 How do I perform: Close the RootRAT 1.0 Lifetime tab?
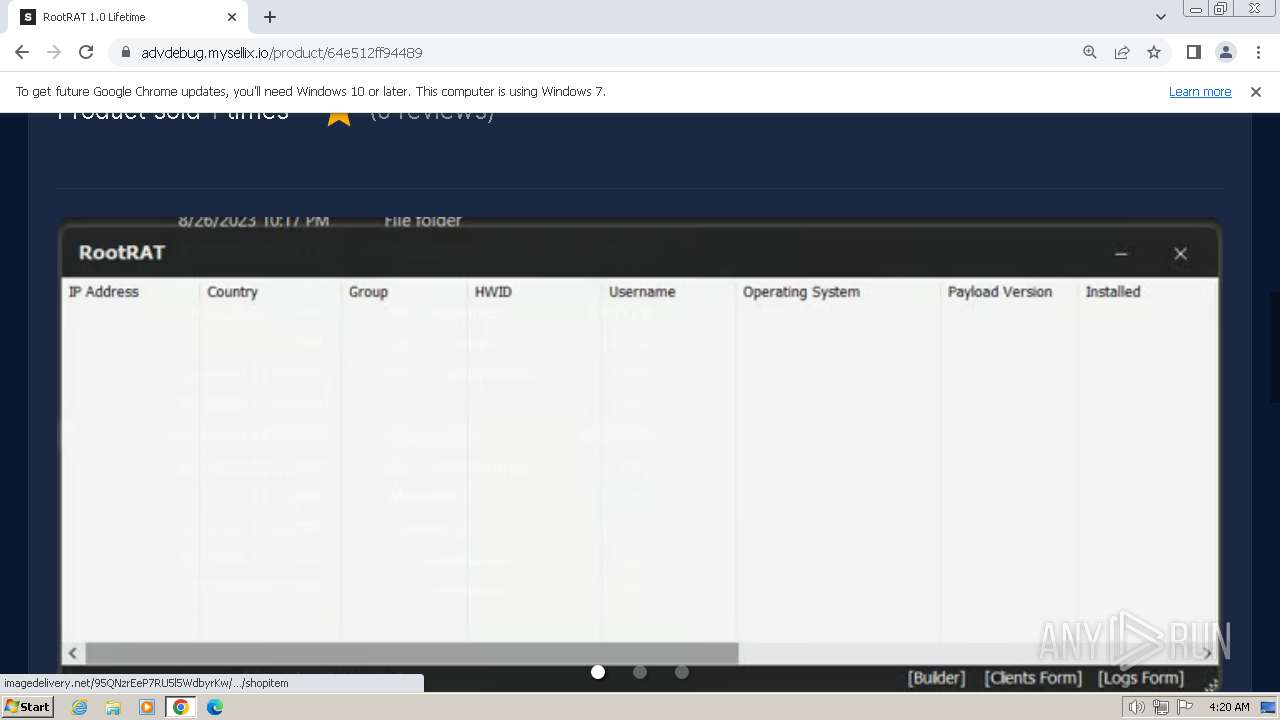coord(232,17)
